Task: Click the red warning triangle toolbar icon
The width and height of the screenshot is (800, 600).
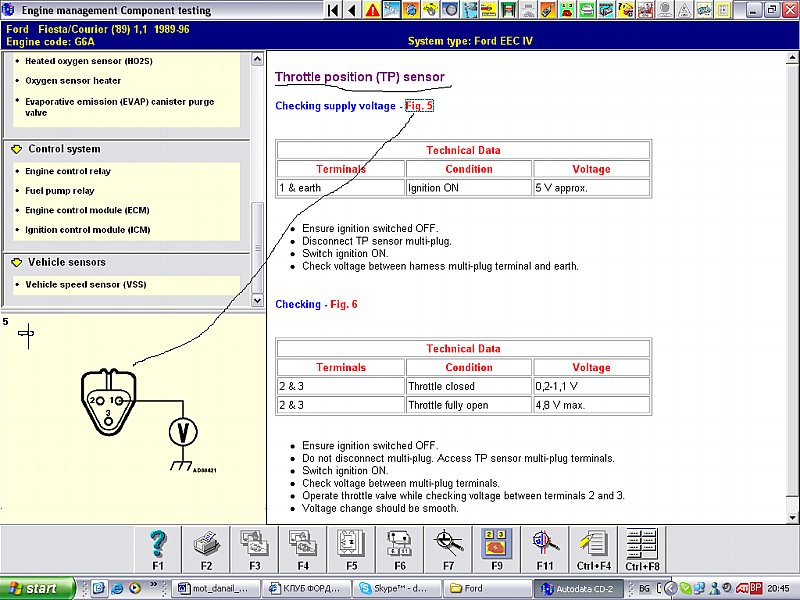Action: pyautogui.click(x=372, y=10)
